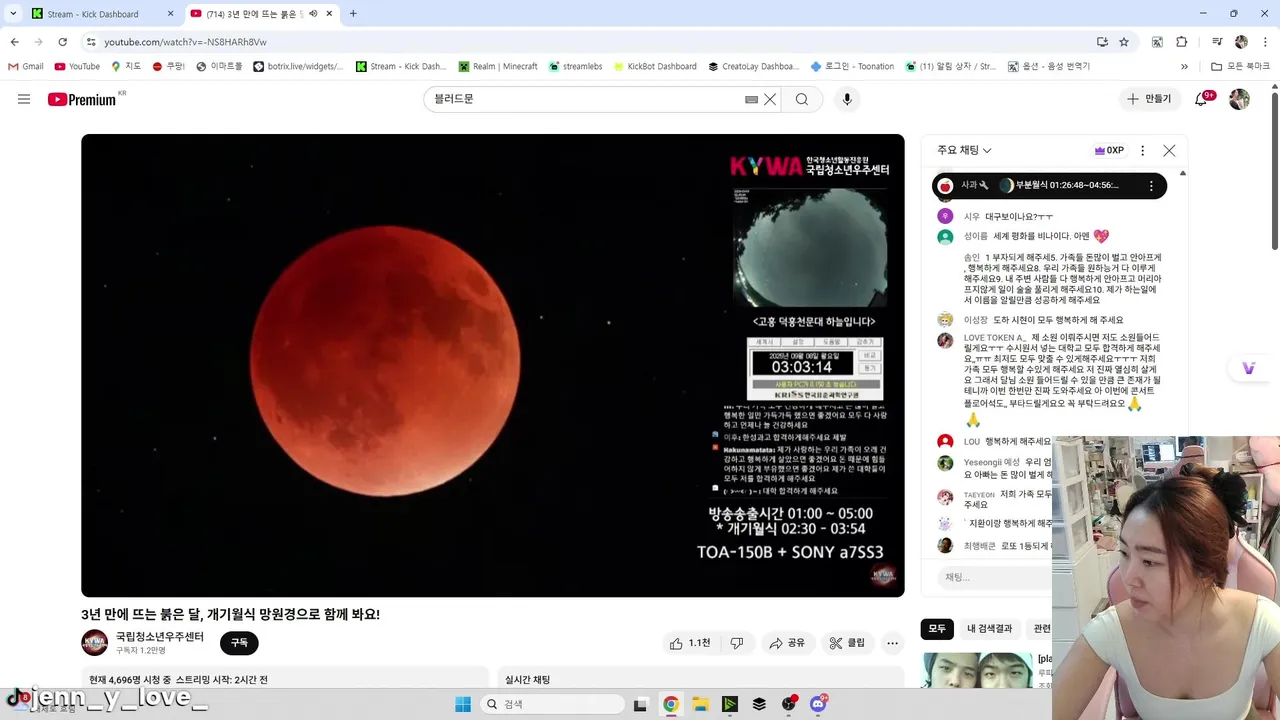Image resolution: width=1280 pixels, height=720 pixels.
Task: Open the 지도 maps bookmark
Action: (126, 67)
